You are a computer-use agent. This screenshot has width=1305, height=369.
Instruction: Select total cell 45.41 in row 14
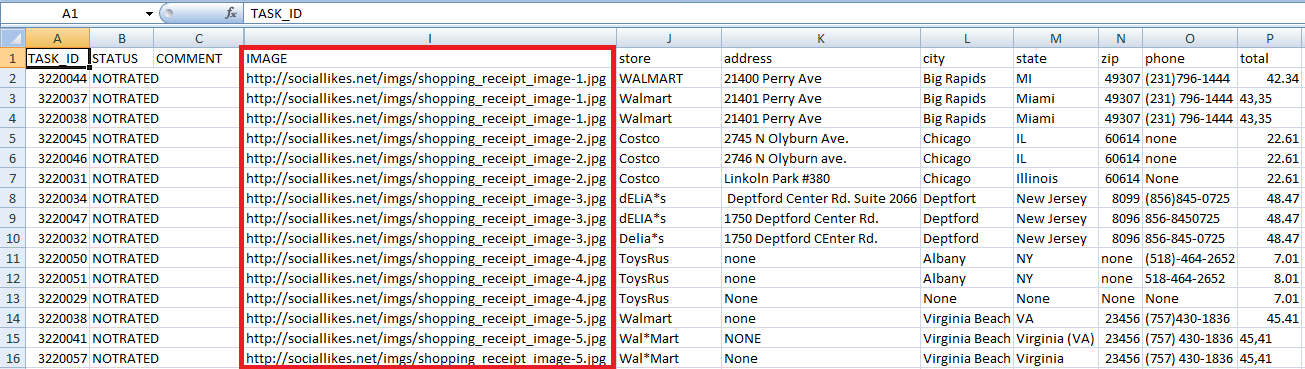pos(1271,318)
